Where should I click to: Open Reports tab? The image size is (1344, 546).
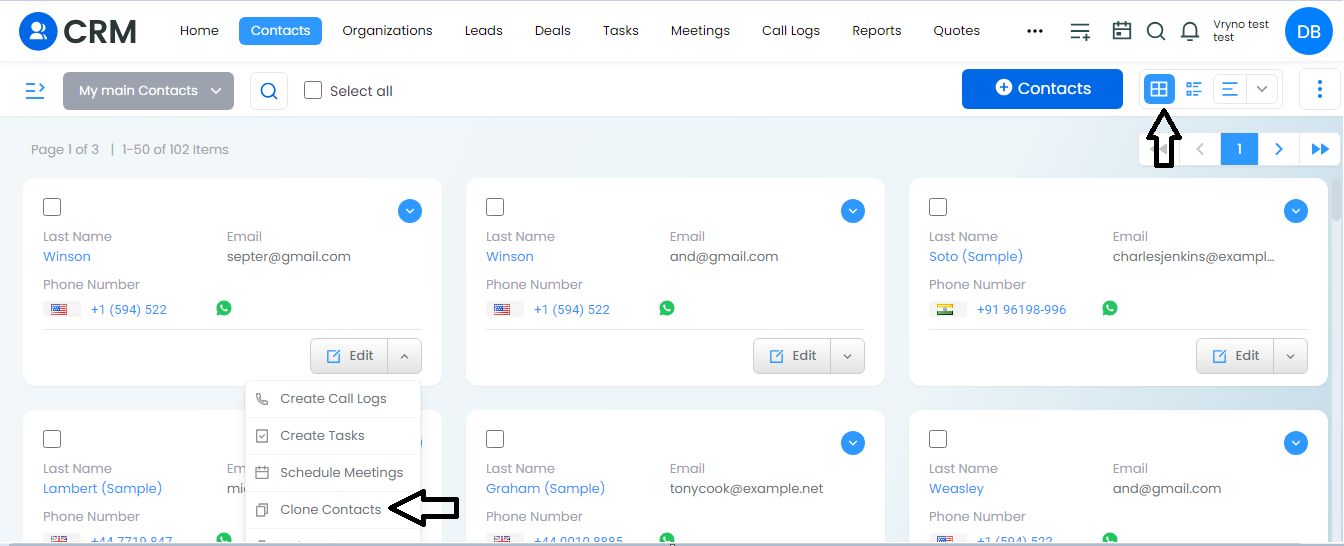(x=877, y=31)
